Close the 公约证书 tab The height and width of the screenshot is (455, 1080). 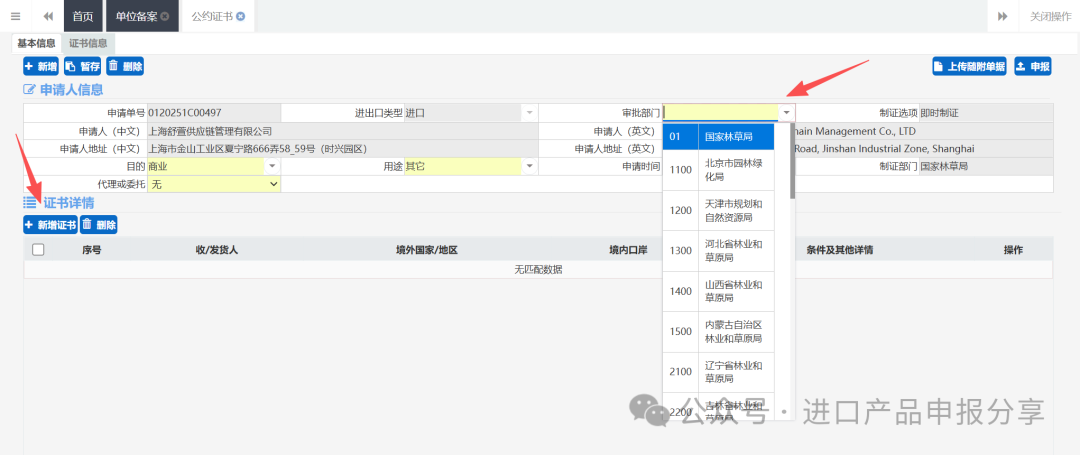[x=240, y=17]
